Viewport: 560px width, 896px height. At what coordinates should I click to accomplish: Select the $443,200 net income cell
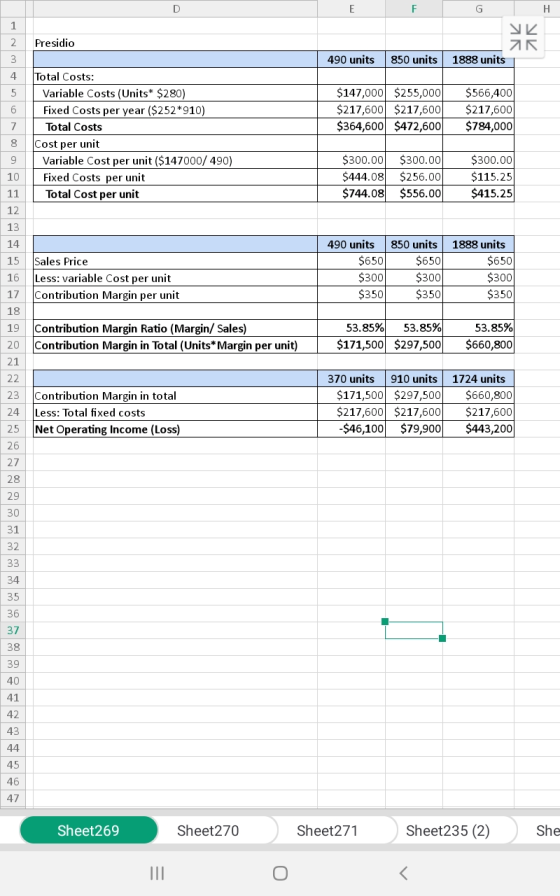(x=478, y=429)
